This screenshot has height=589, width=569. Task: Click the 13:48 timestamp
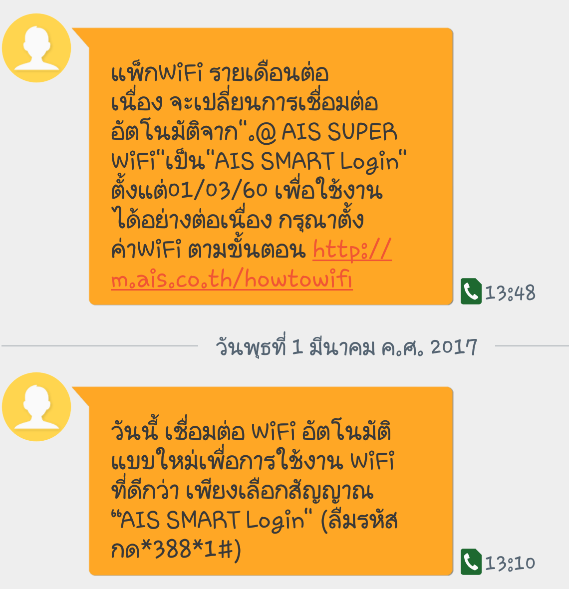[x=510, y=293]
